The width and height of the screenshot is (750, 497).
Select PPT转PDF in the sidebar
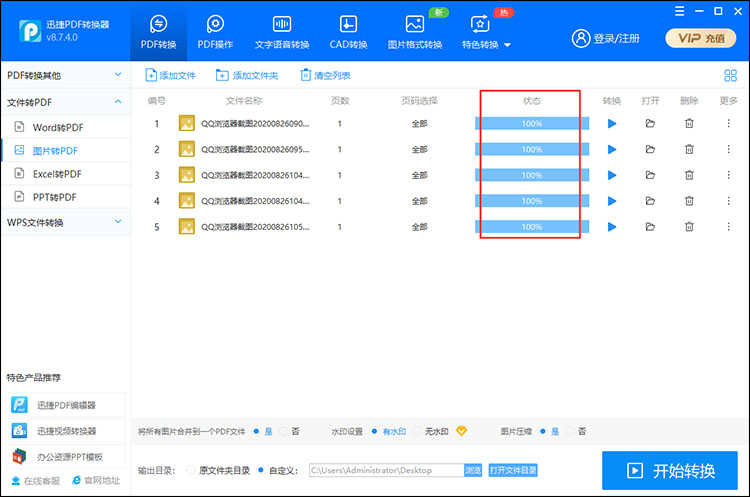point(66,197)
